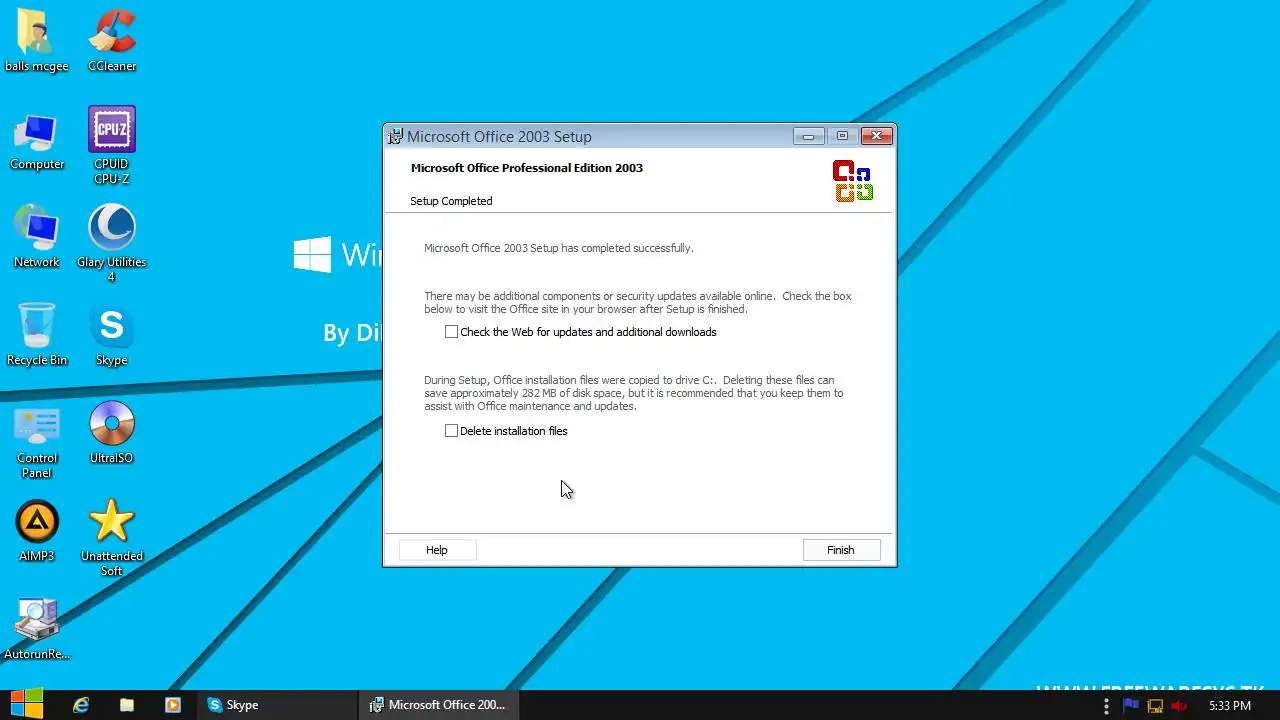Image resolution: width=1280 pixels, height=720 pixels.
Task: Click the Office 2003 logo icon
Action: pyautogui.click(x=853, y=181)
